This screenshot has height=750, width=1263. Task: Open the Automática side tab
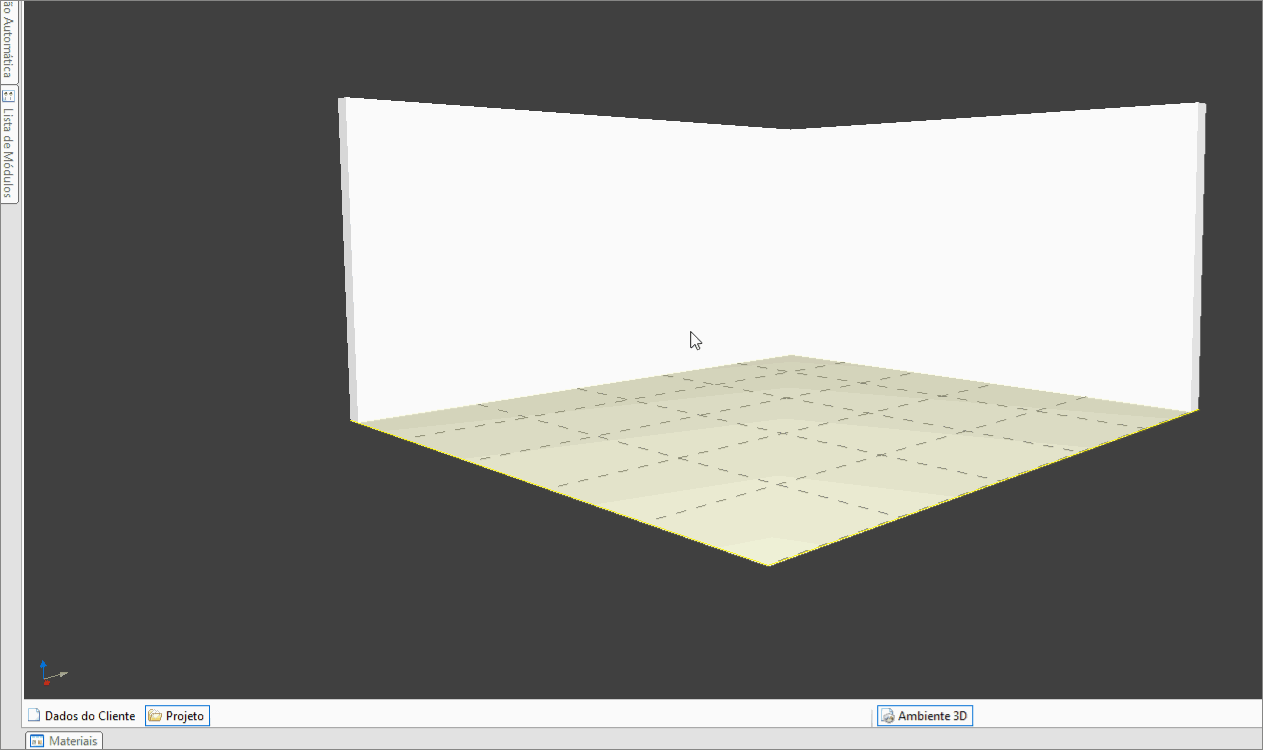click(8, 41)
